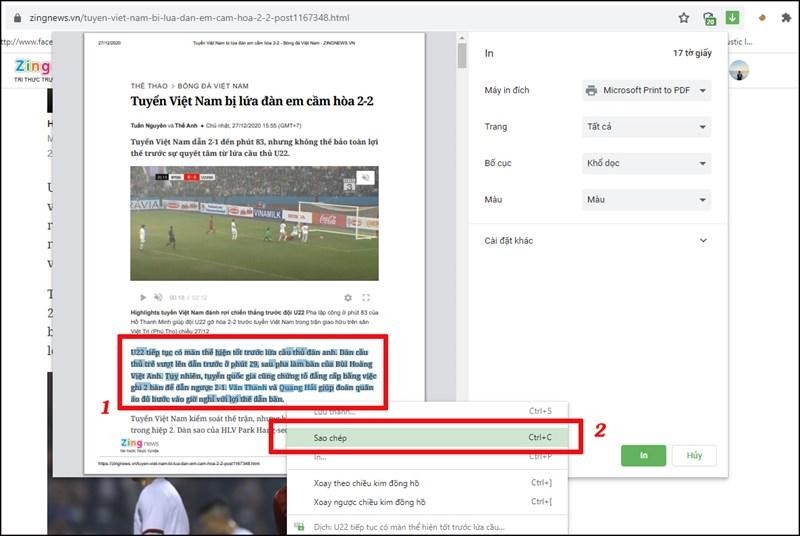Screen dimensions: 800x536
Task: Click the orange extension icon in toolbar
Action: (762, 18)
